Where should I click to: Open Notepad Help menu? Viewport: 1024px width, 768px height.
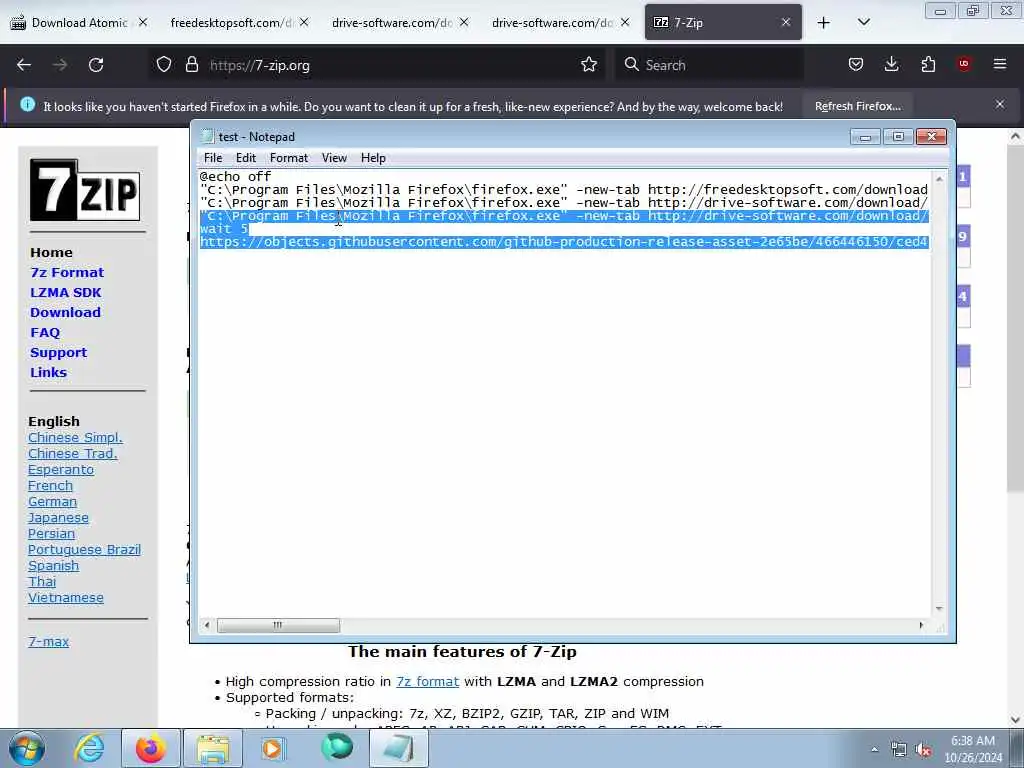pyautogui.click(x=373, y=158)
